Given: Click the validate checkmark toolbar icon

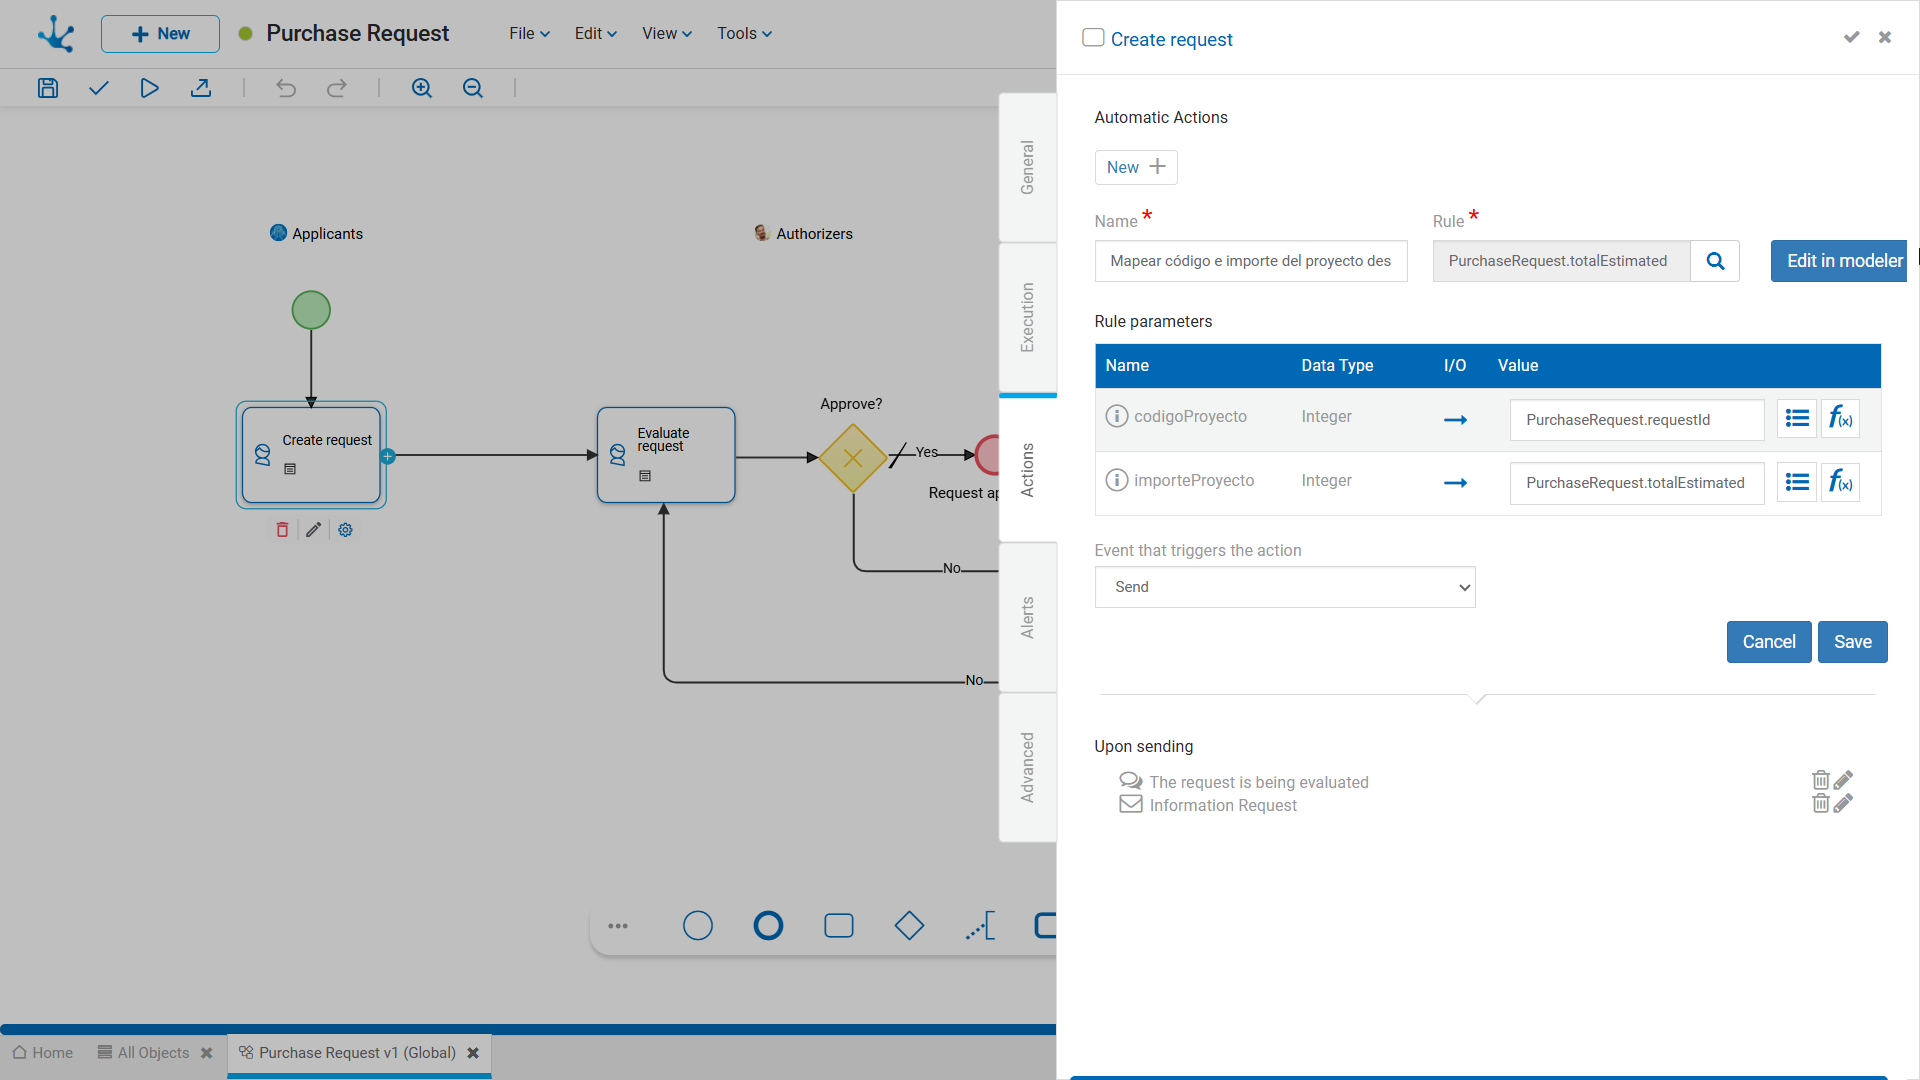Looking at the screenshot, I should [98, 88].
